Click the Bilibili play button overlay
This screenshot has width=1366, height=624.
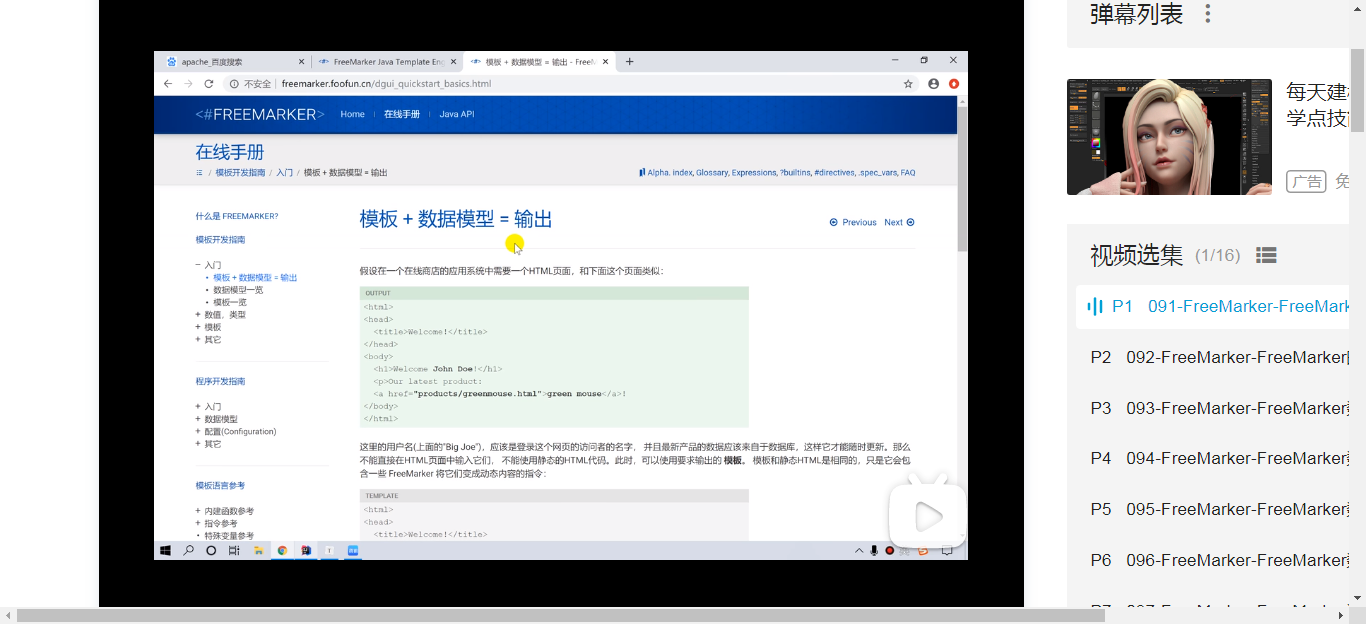(927, 515)
